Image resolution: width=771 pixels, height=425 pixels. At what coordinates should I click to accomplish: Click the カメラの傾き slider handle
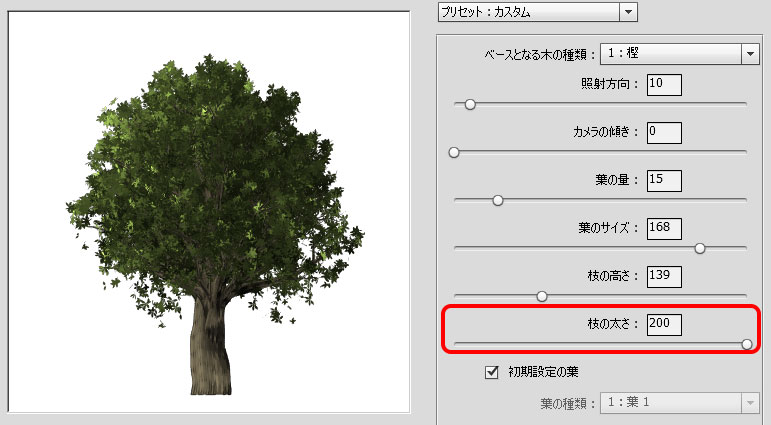point(454,152)
